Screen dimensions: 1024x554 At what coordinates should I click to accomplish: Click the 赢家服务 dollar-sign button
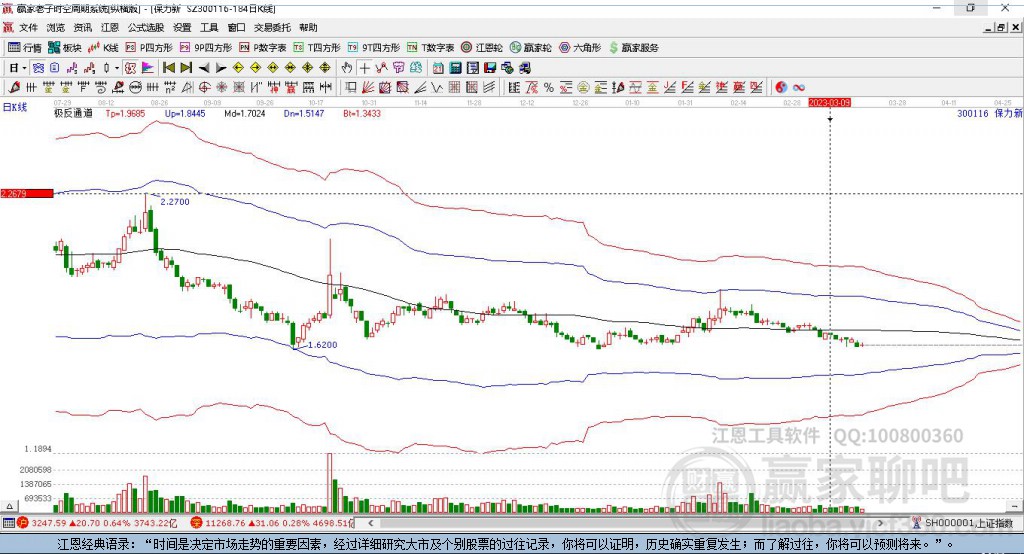click(633, 47)
